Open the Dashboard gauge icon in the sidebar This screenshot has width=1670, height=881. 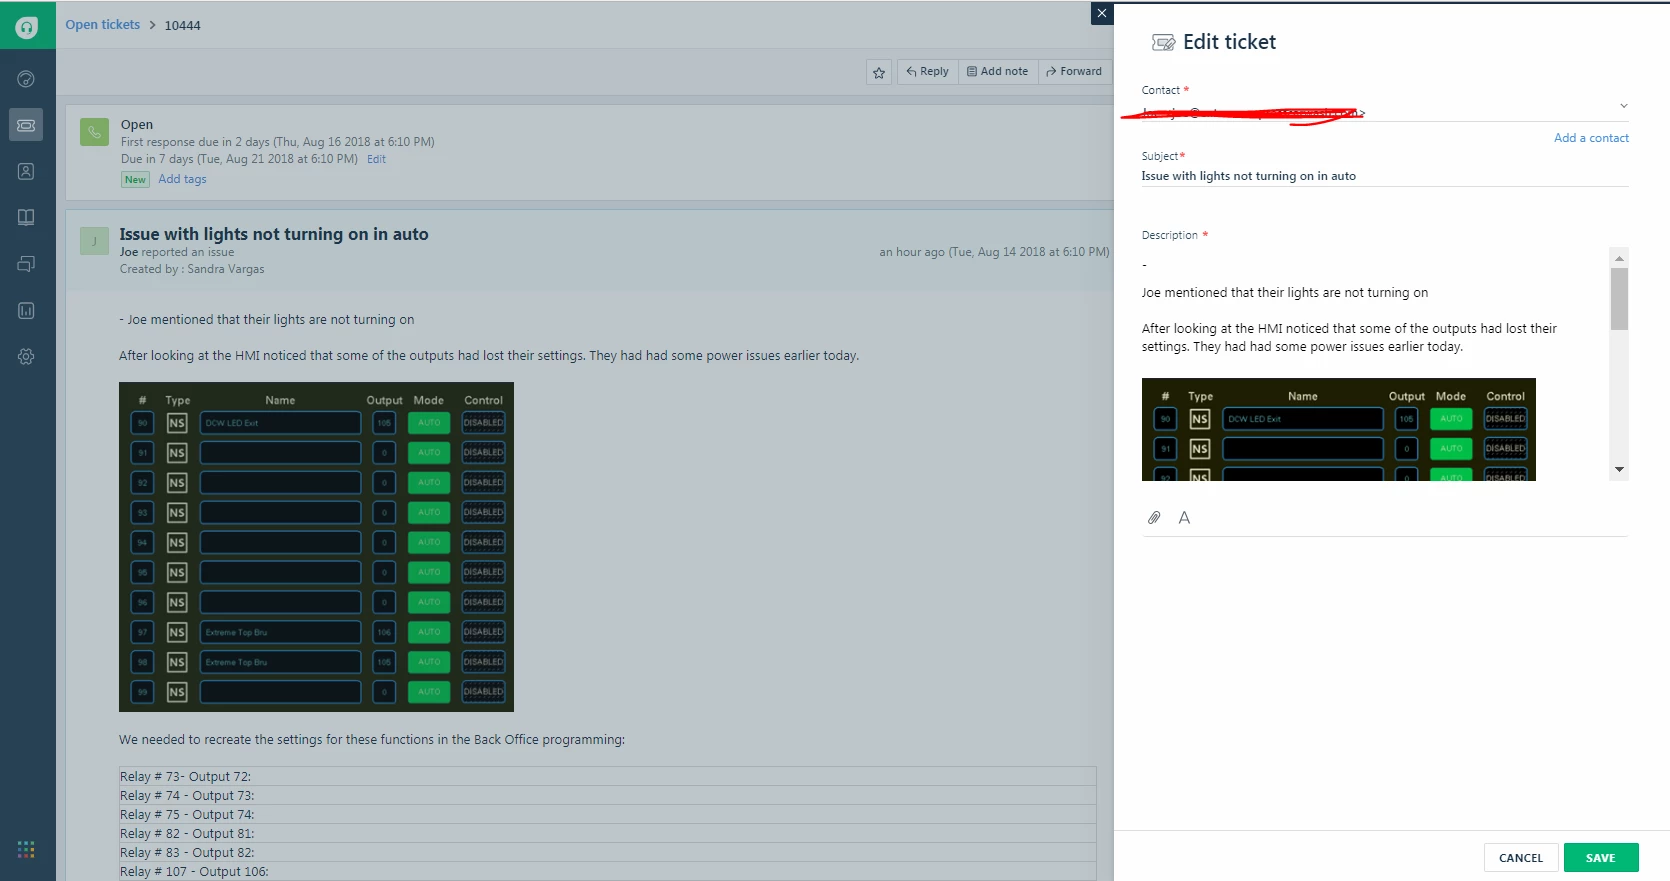[x=26, y=79]
